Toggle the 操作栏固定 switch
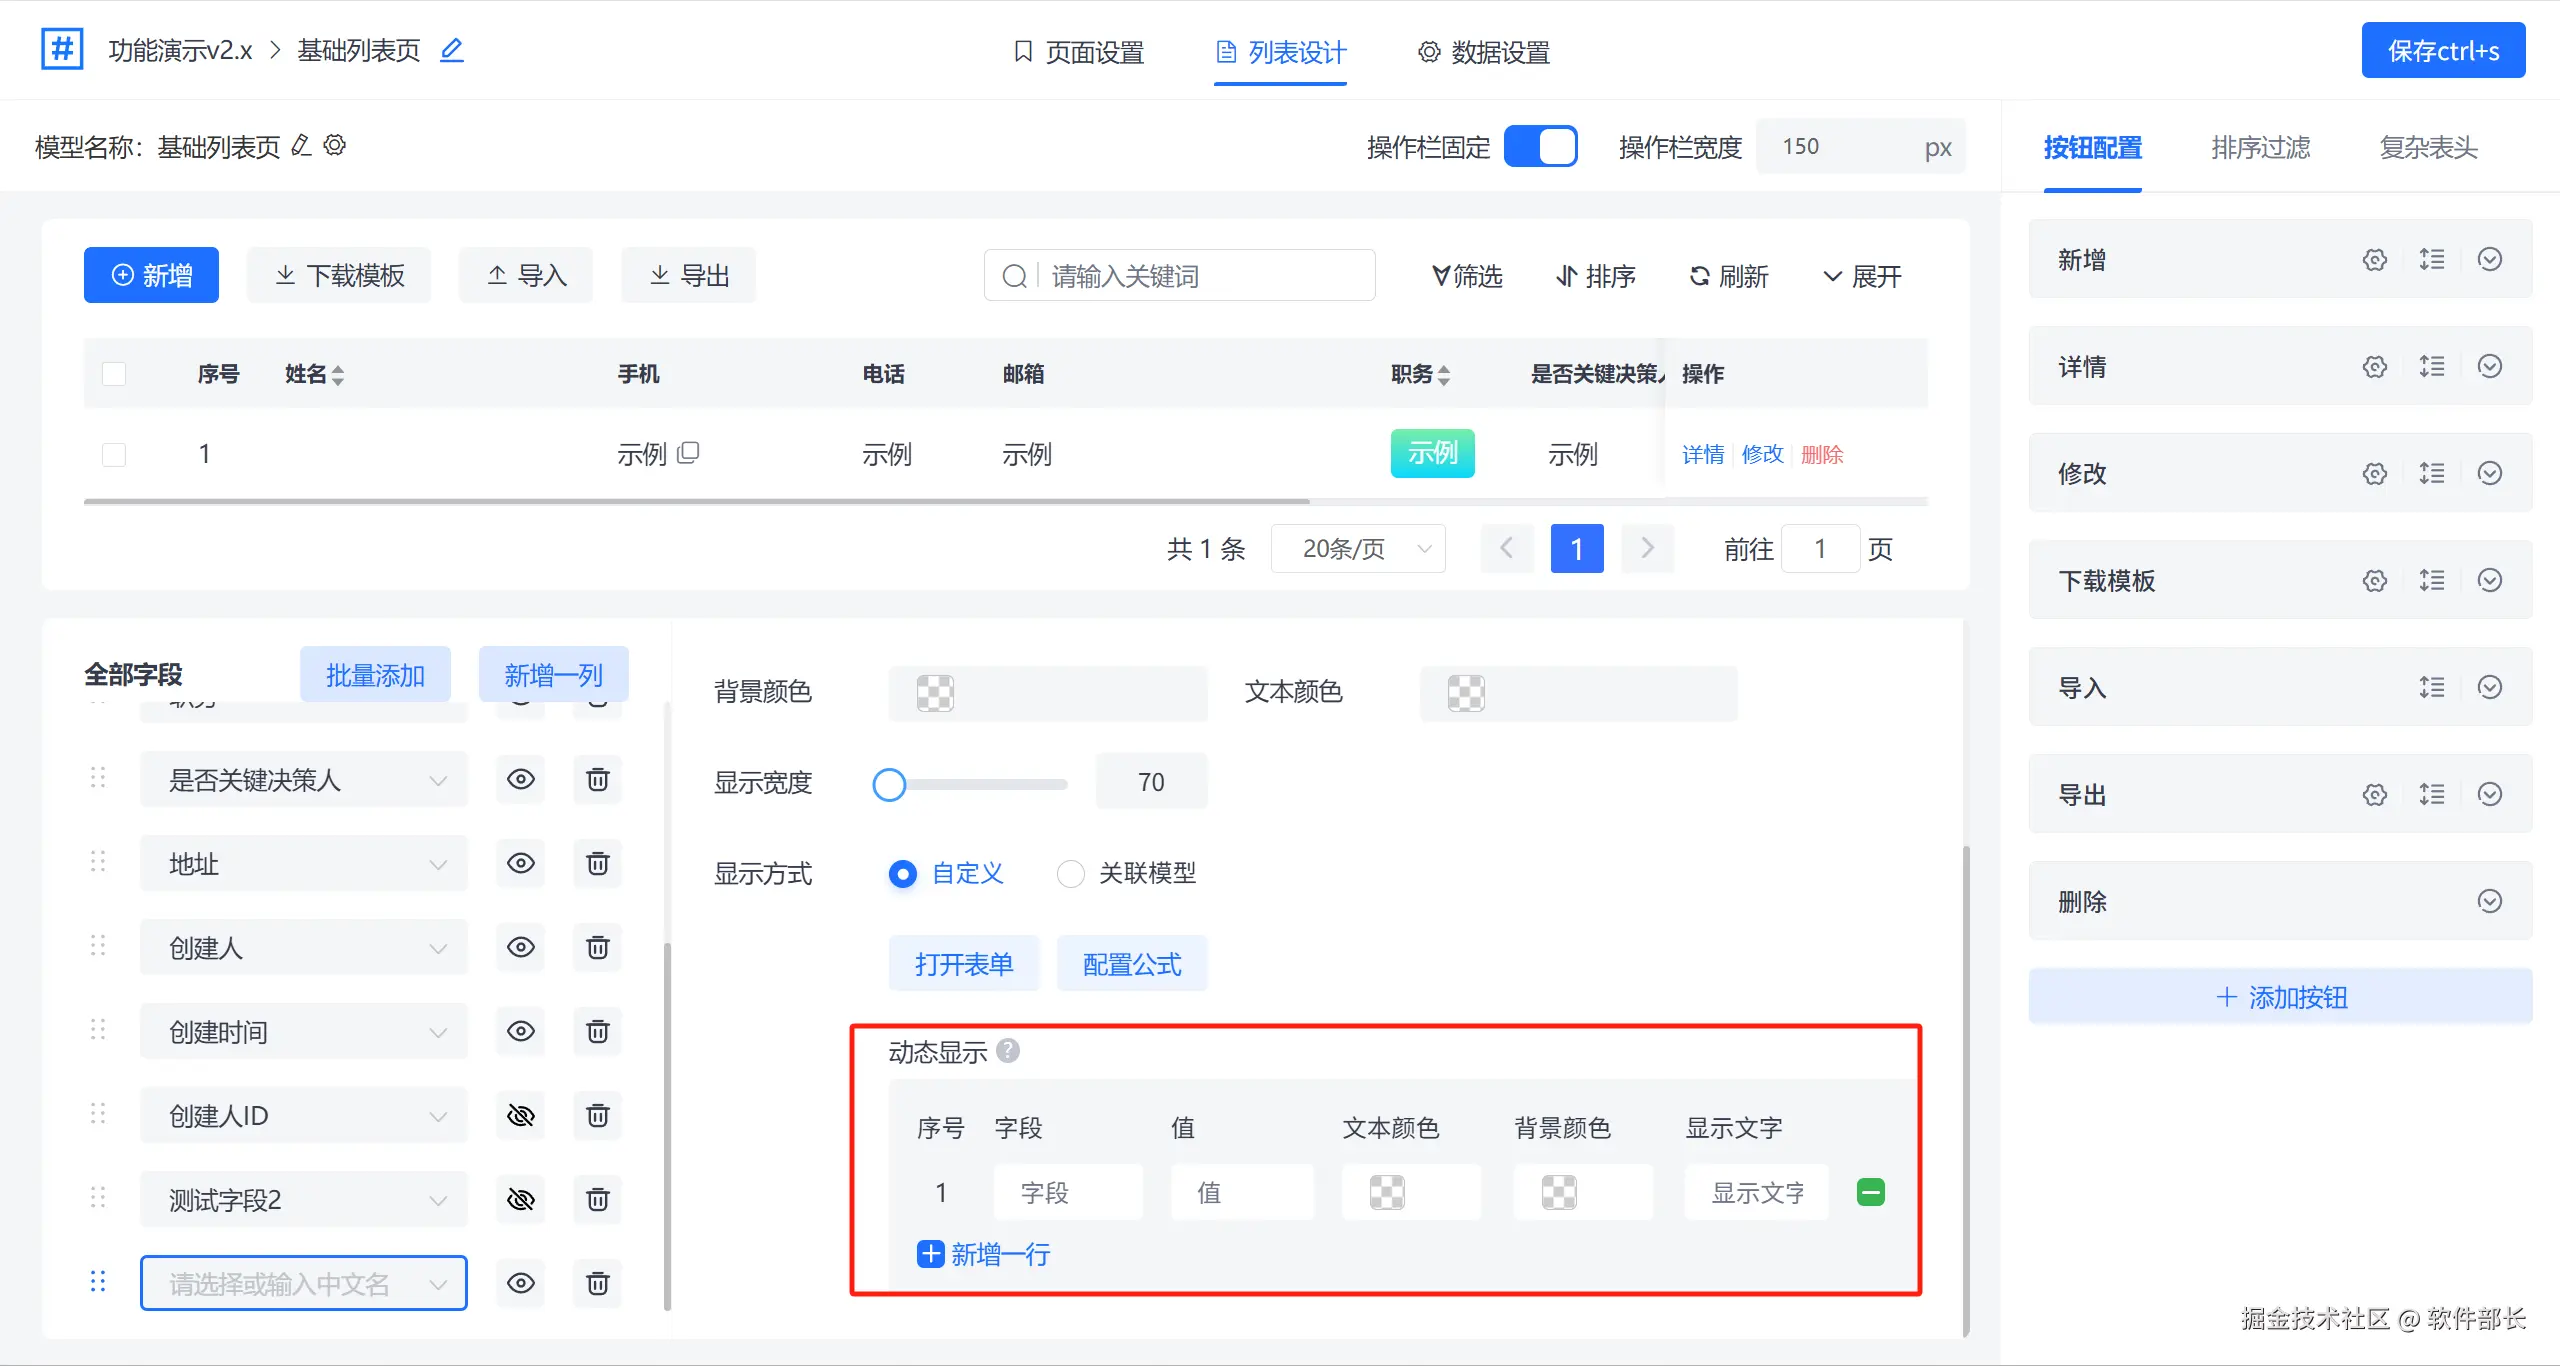The height and width of the screenshot is (1366, 2560). point(1540,147)
